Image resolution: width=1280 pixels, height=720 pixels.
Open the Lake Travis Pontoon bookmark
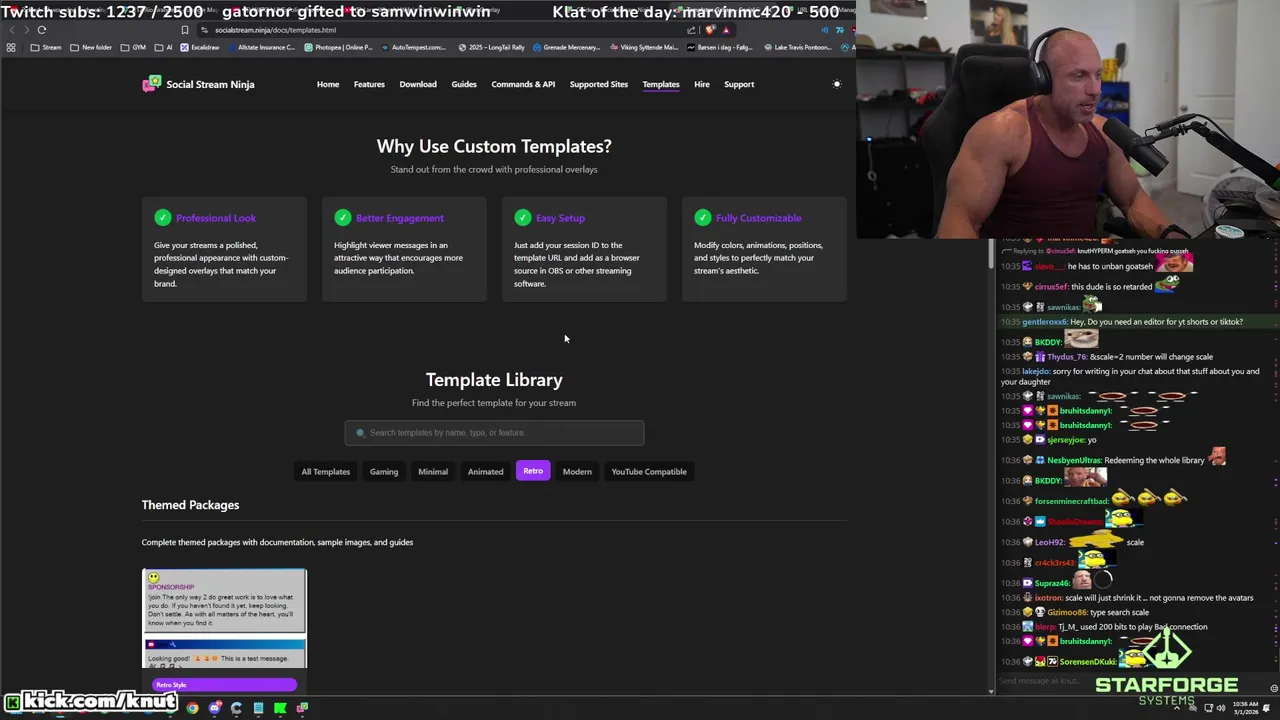[x=798, y=47]
